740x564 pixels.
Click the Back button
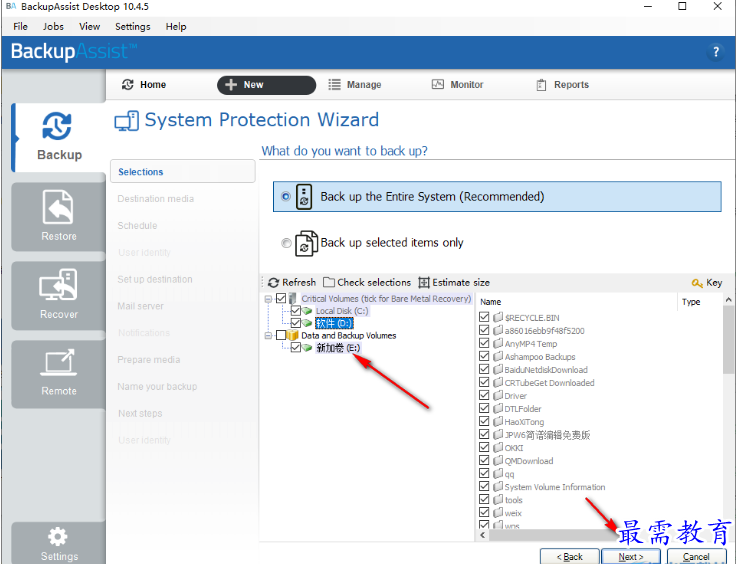[570, 556]
